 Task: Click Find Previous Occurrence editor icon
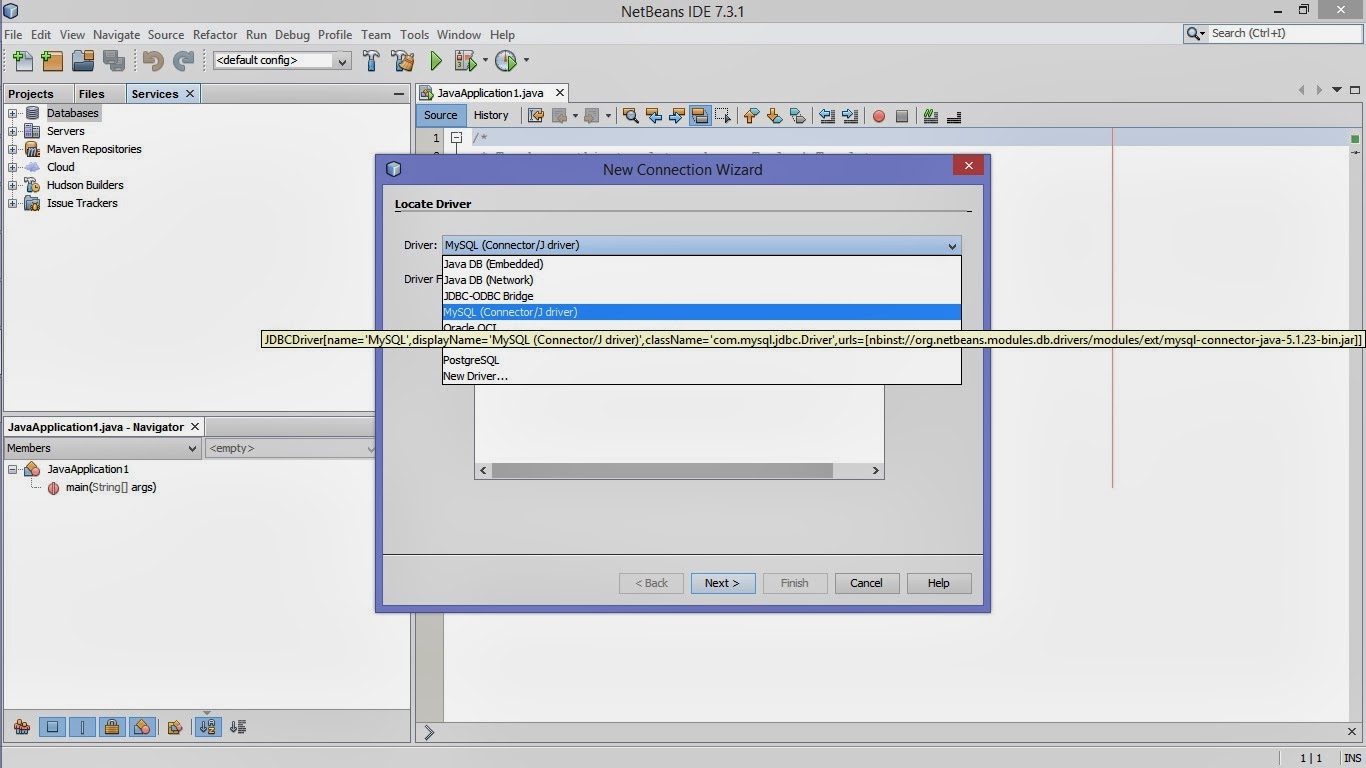coord(654,116)
